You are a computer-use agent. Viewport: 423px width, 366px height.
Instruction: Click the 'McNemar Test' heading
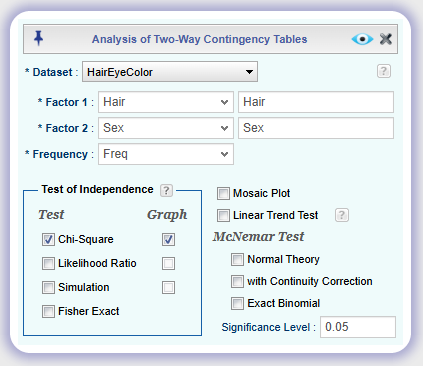coord(258,236)
